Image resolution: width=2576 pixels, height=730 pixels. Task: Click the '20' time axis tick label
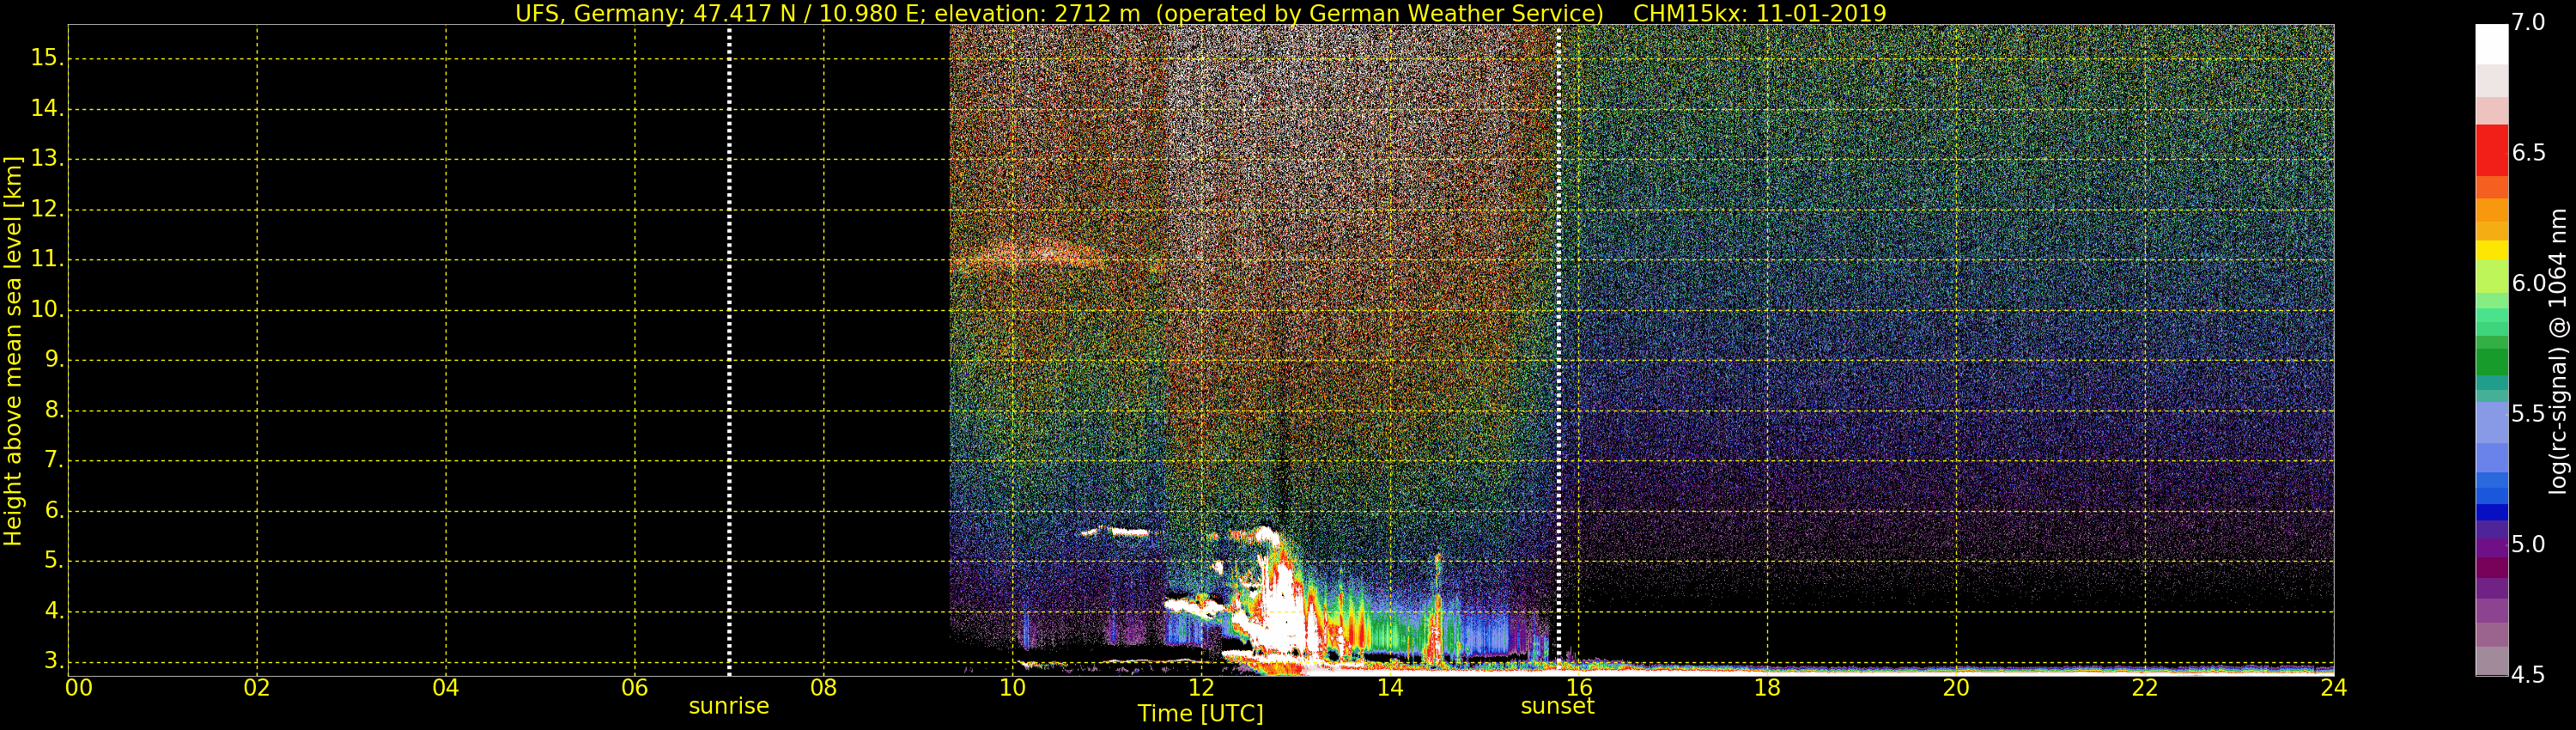pyautogui.click(x=1956, y=688)
